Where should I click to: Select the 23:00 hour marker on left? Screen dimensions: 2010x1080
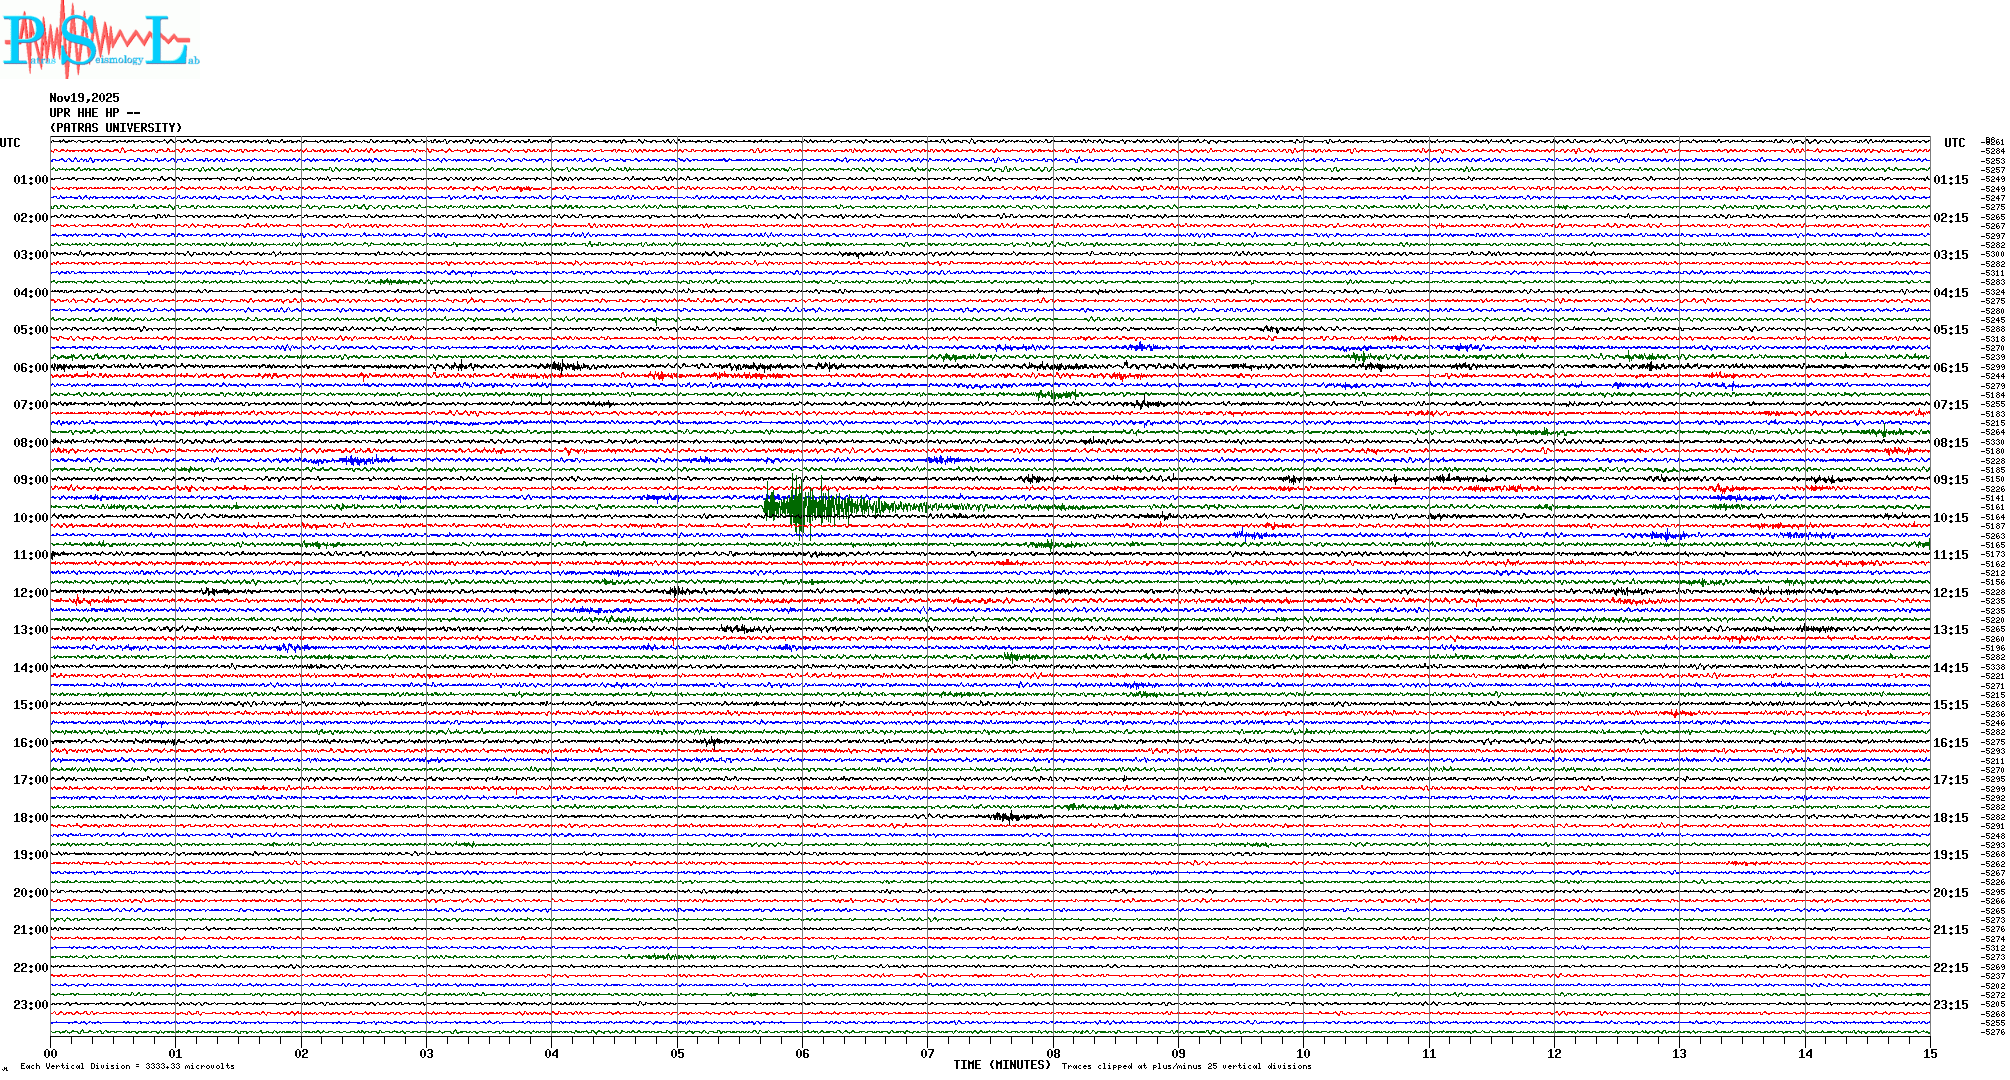coord(30,1005)
